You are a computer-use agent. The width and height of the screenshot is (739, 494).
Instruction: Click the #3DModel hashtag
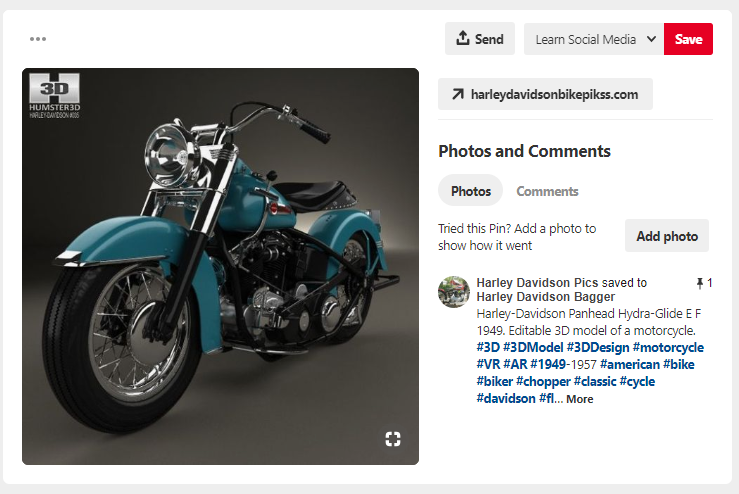click(533, 347)
